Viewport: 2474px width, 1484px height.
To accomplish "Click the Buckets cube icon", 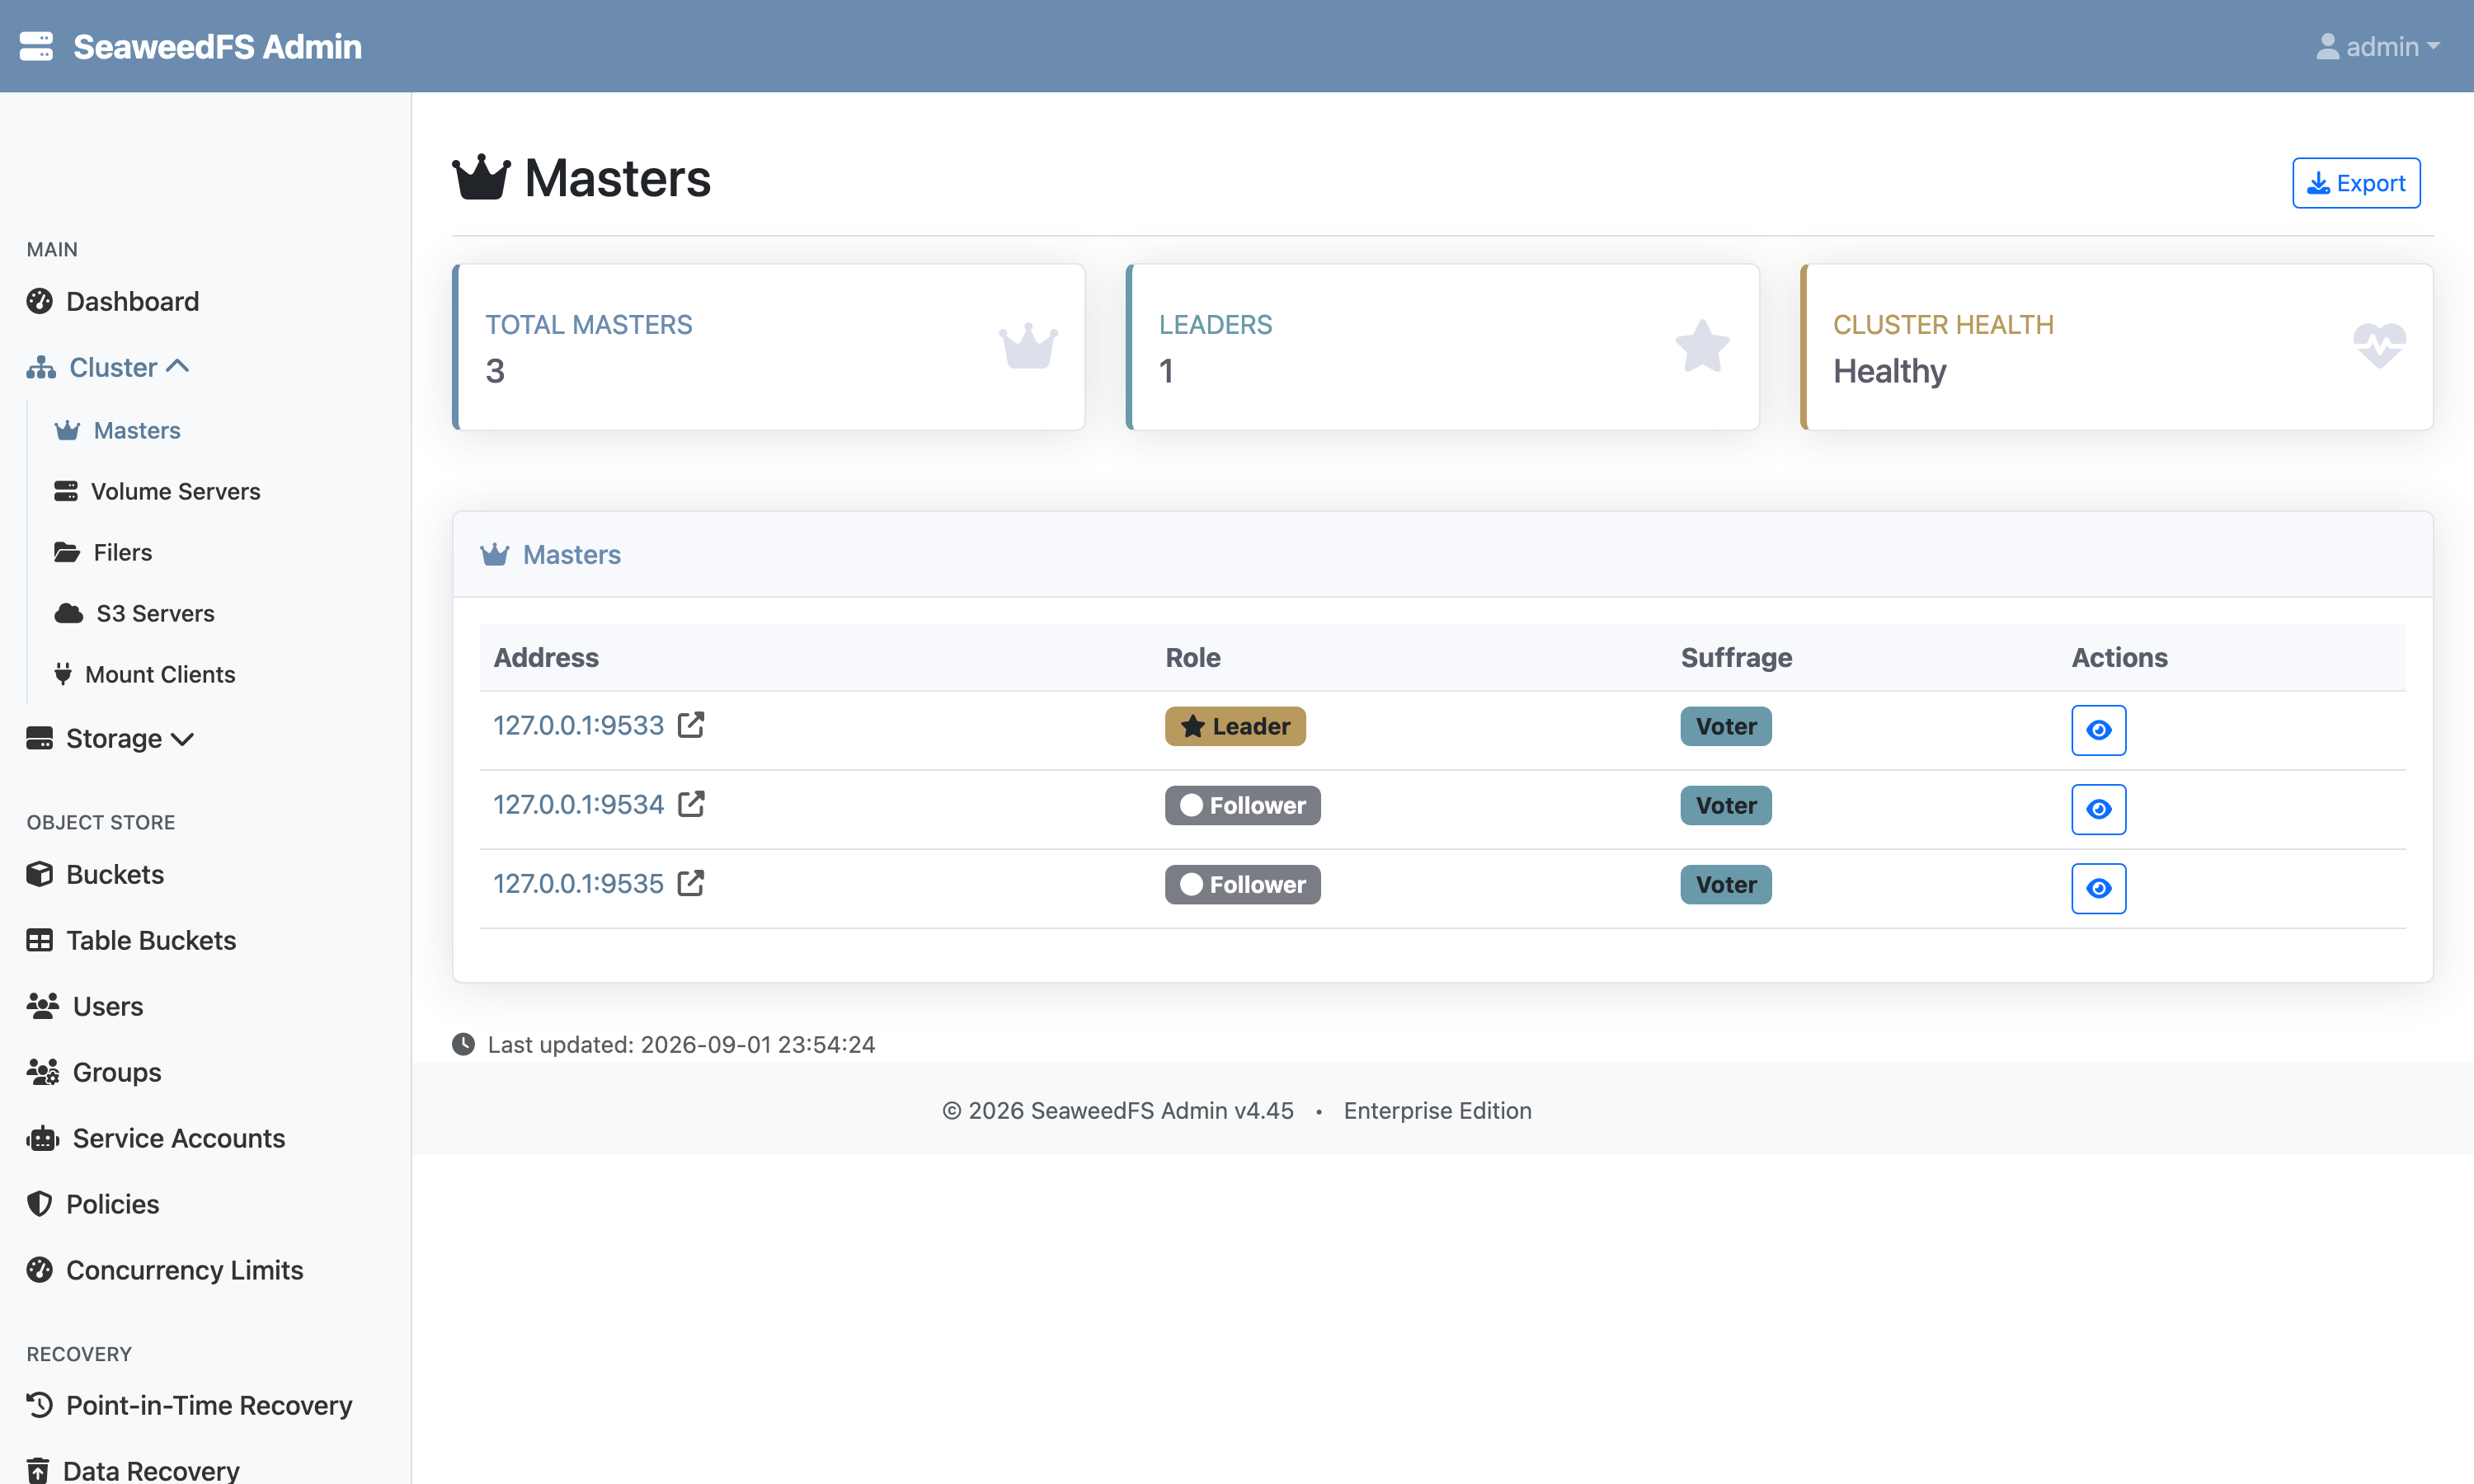I will pos(39,874).
